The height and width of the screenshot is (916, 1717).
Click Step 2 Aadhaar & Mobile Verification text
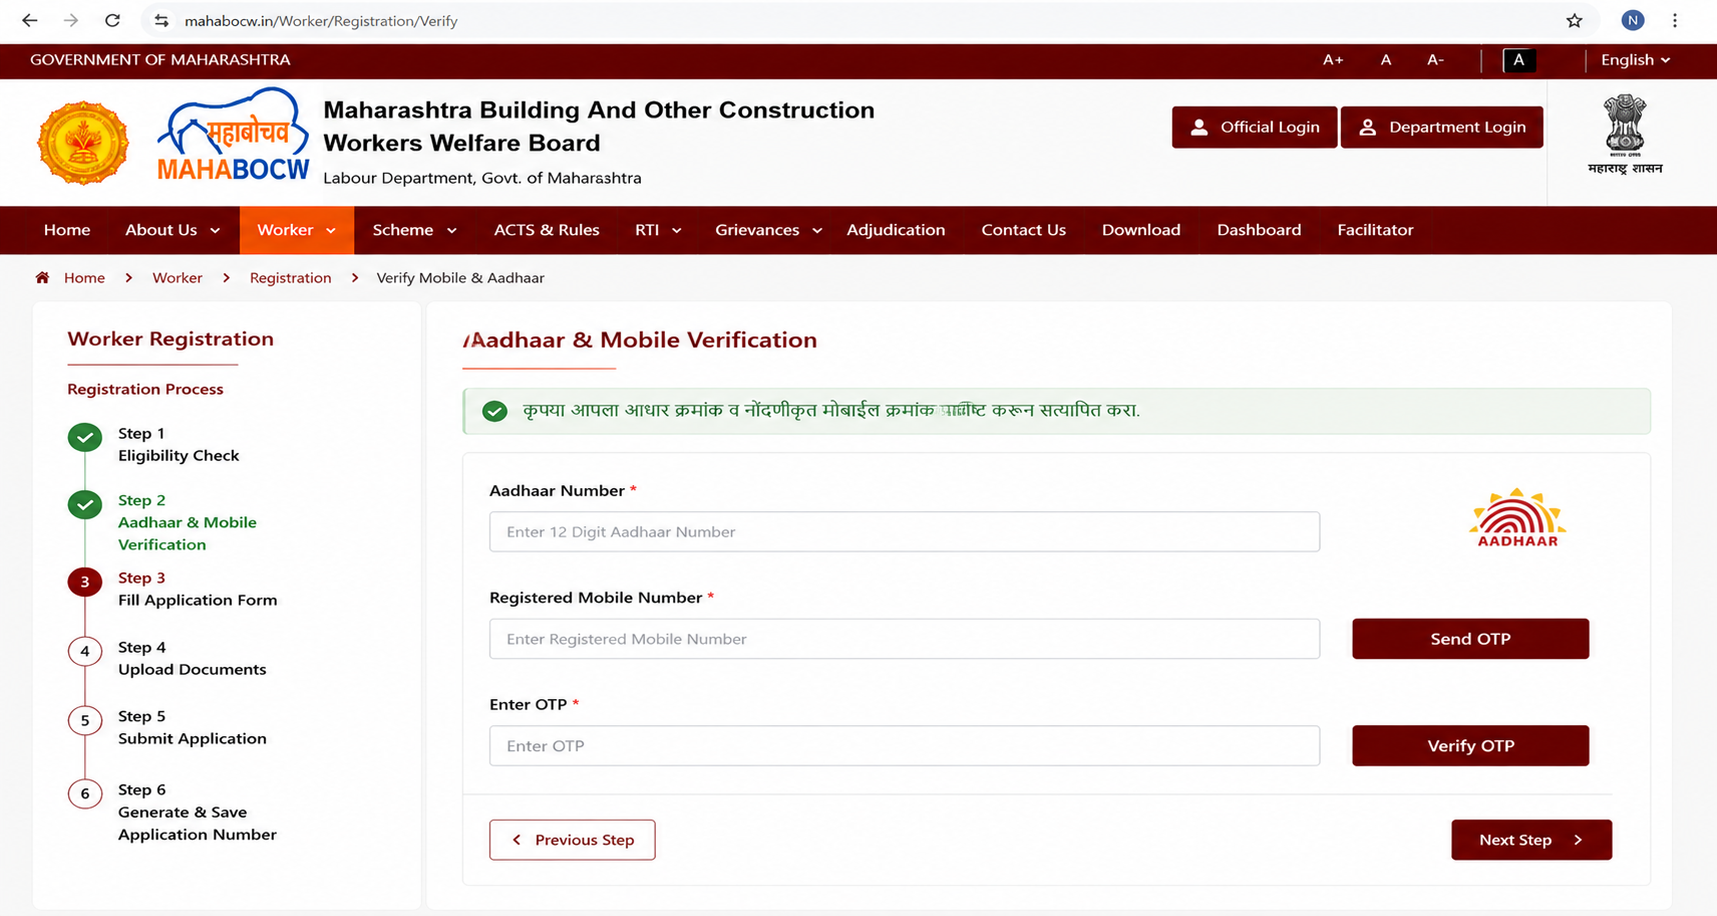(187, 522)
